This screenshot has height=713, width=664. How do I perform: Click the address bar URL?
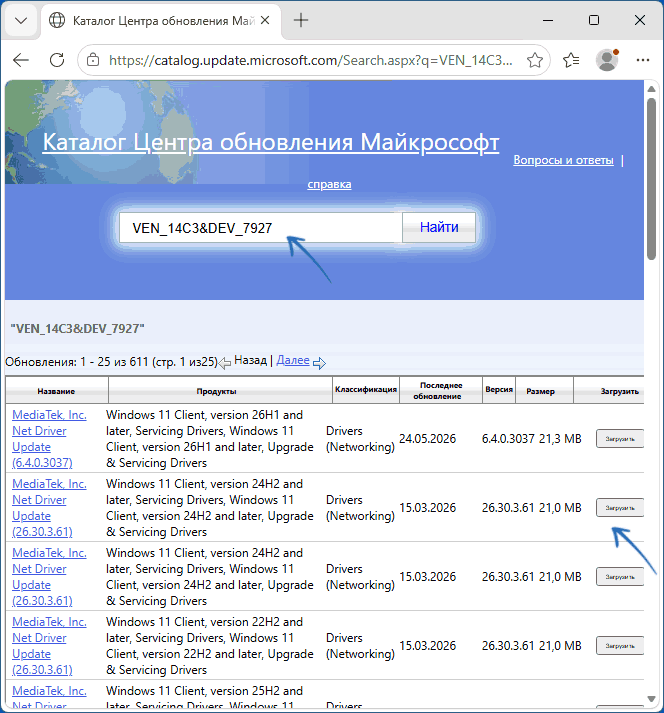pyautogui.click(x=311, y=60)
